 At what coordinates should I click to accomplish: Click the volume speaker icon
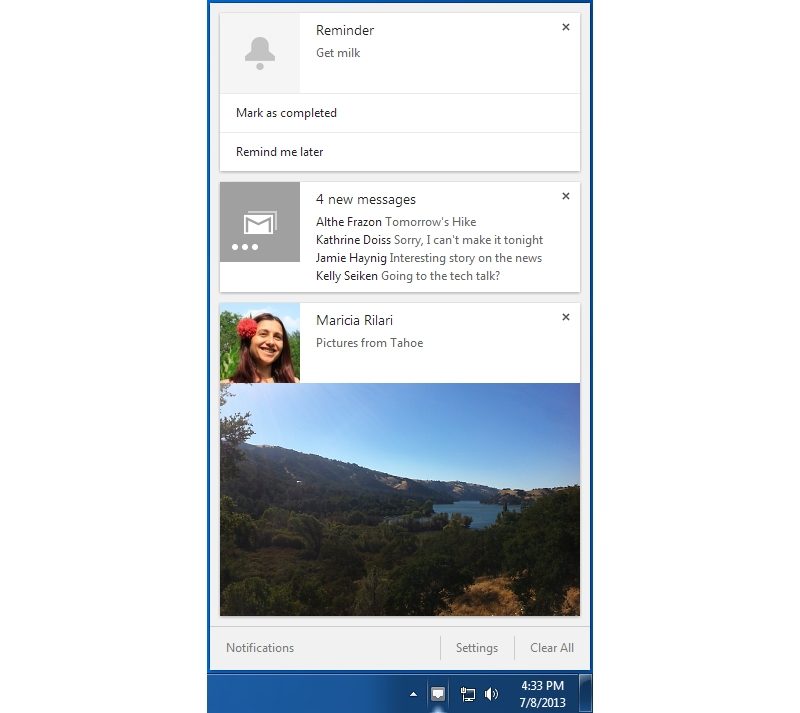click(x=491, y=693)
